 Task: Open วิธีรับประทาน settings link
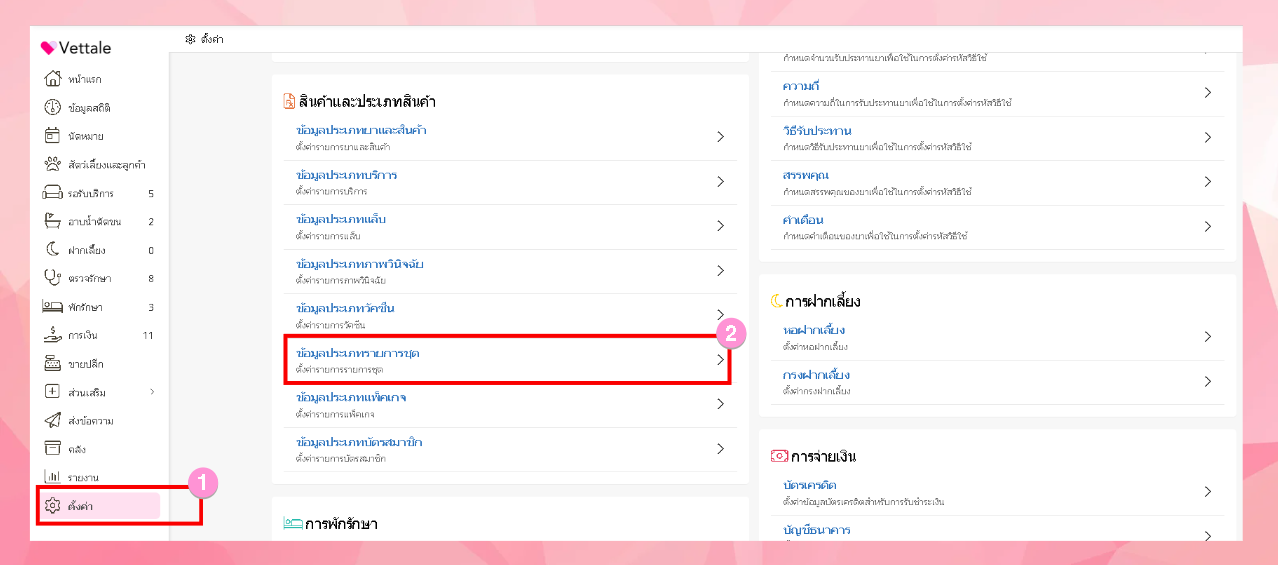click(x=817, y=131)
